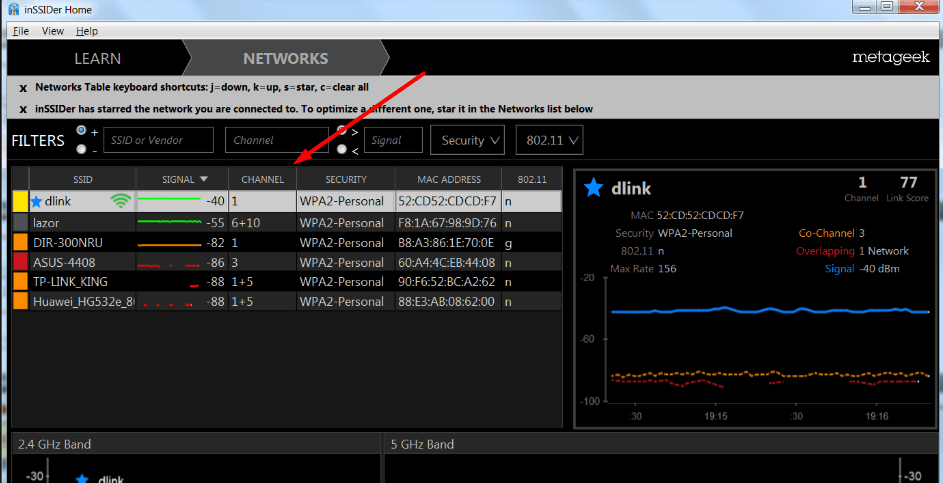This screenshot has height=483, width=943.
Task: Open the File menu
Action: 21,31
